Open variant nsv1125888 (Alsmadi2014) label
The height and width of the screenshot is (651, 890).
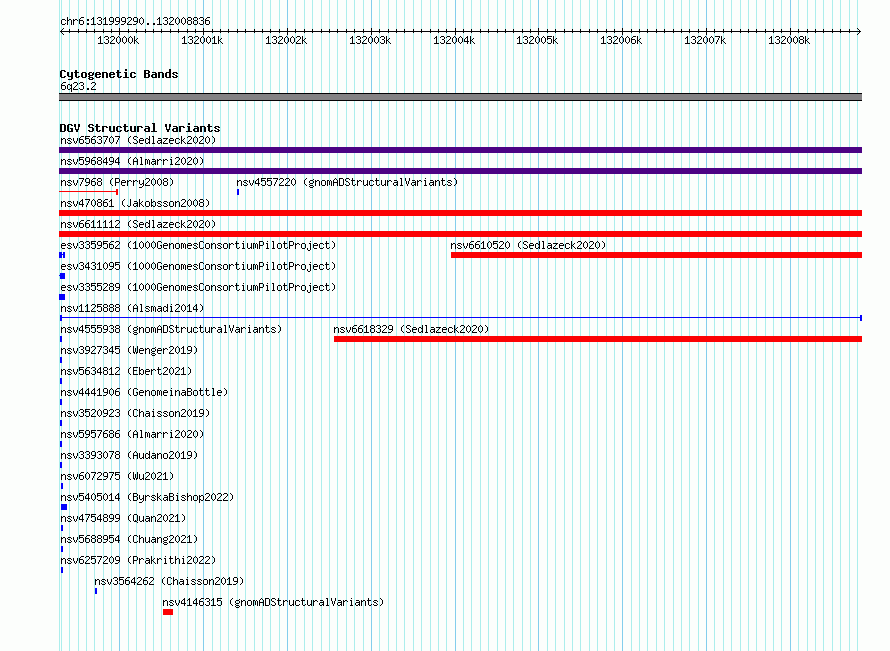132,308
